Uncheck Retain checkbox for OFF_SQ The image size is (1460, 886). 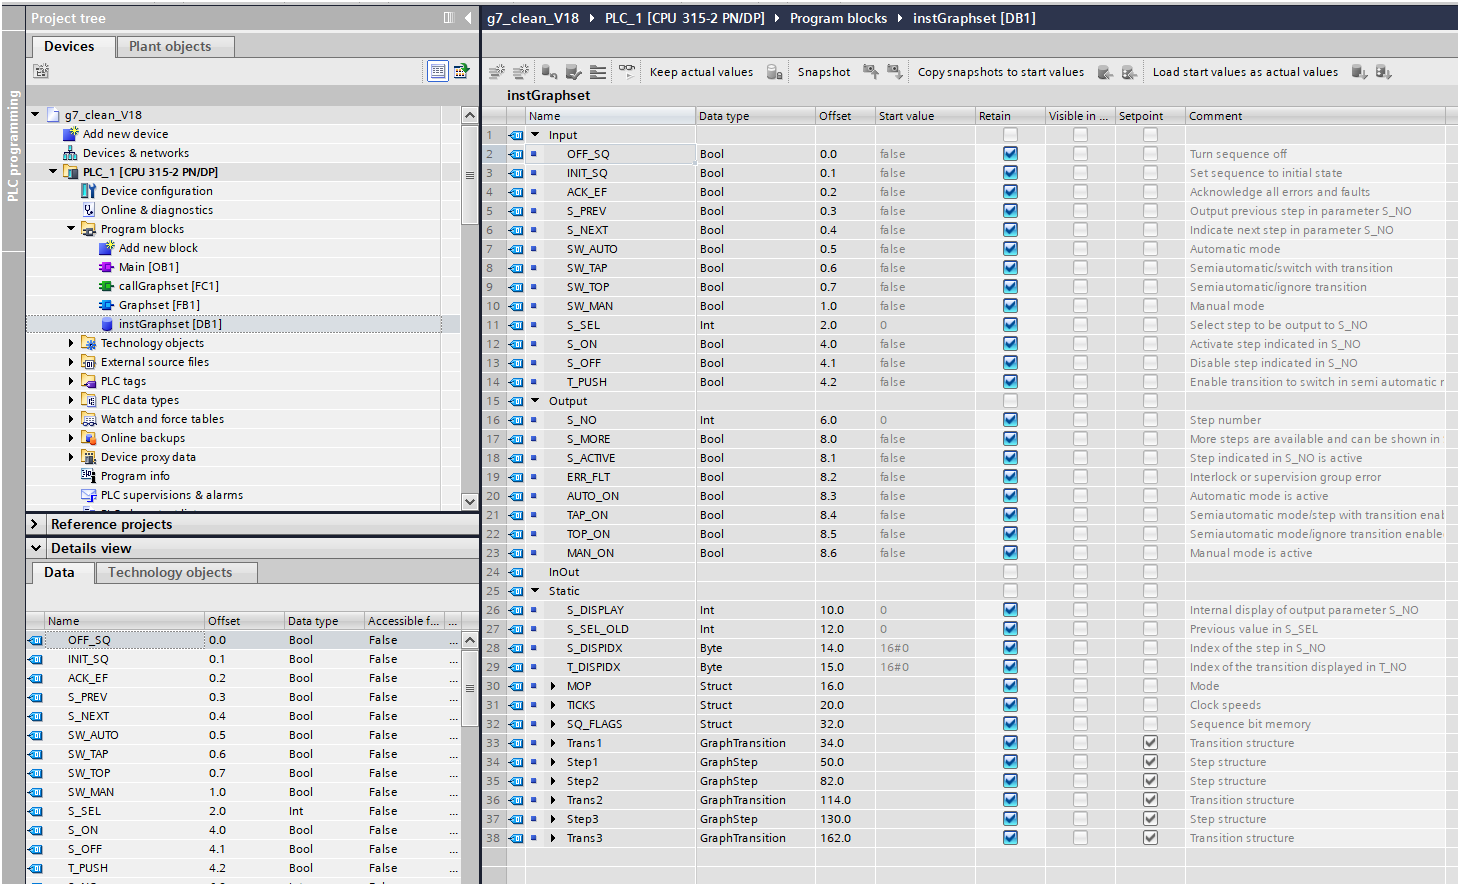(x=1010, y=154)
